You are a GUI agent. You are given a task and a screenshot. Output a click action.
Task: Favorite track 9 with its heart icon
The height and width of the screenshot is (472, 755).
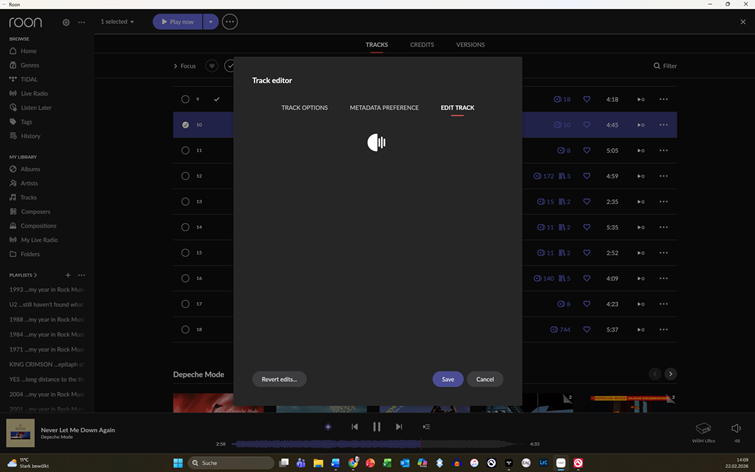click(x=586, y=99)
